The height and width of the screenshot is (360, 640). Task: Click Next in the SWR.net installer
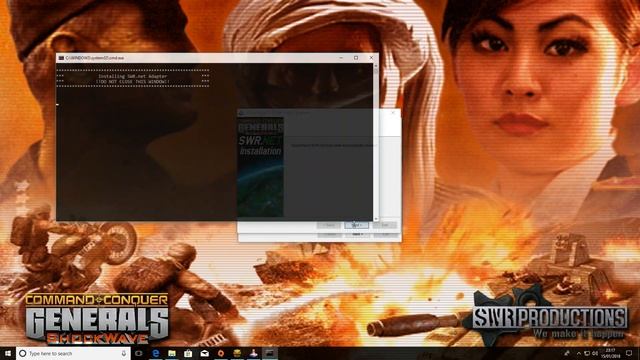[356, 225]
